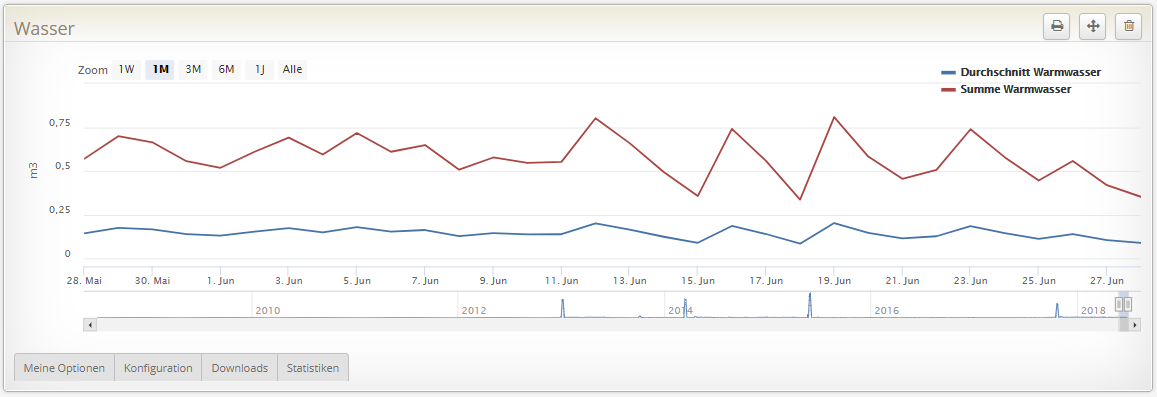Click the 28. Mai axis label

[x=83, y=280]
